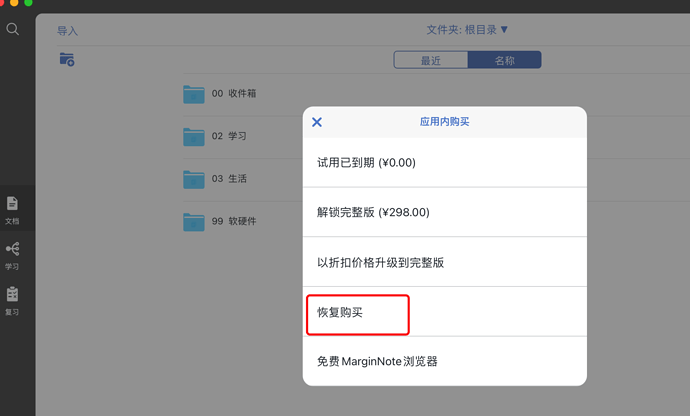Switch to the 最近 sort tab
The height and width of the screenshot is (416, 690).
coord(431,60)
